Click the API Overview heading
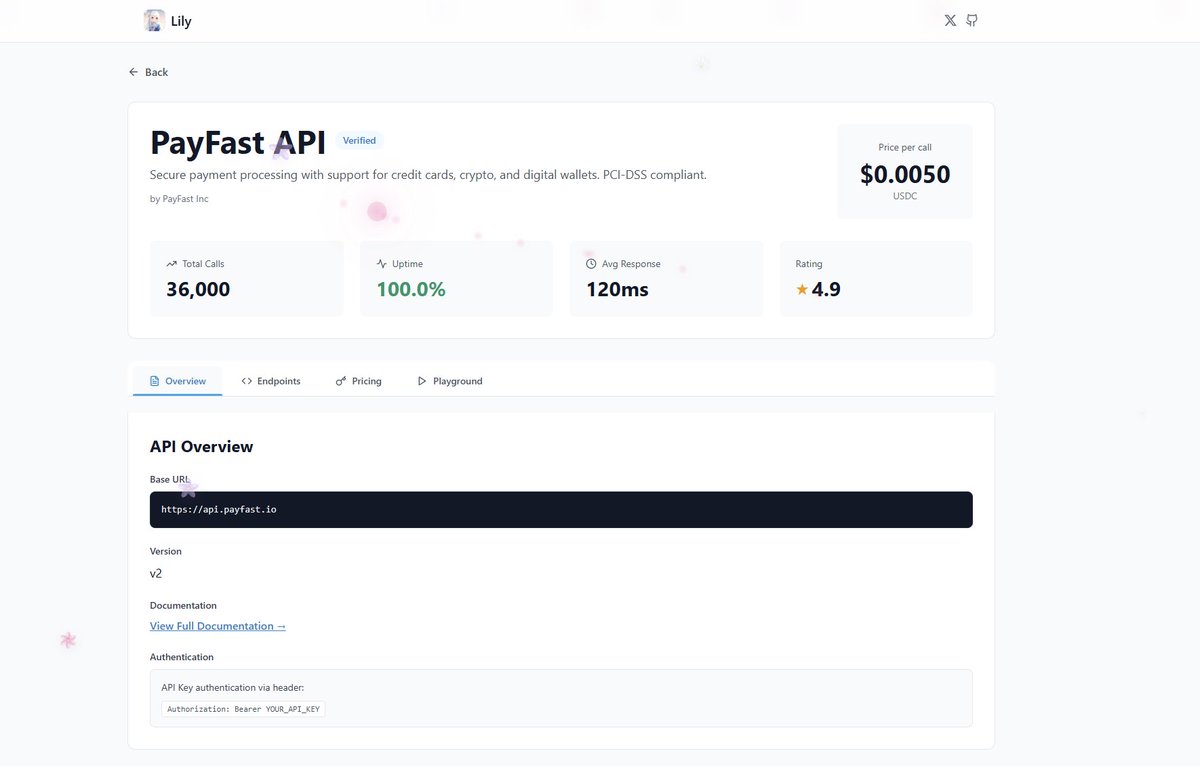The height and width of the screenshot is (766, 1200). tap(201, 447)
